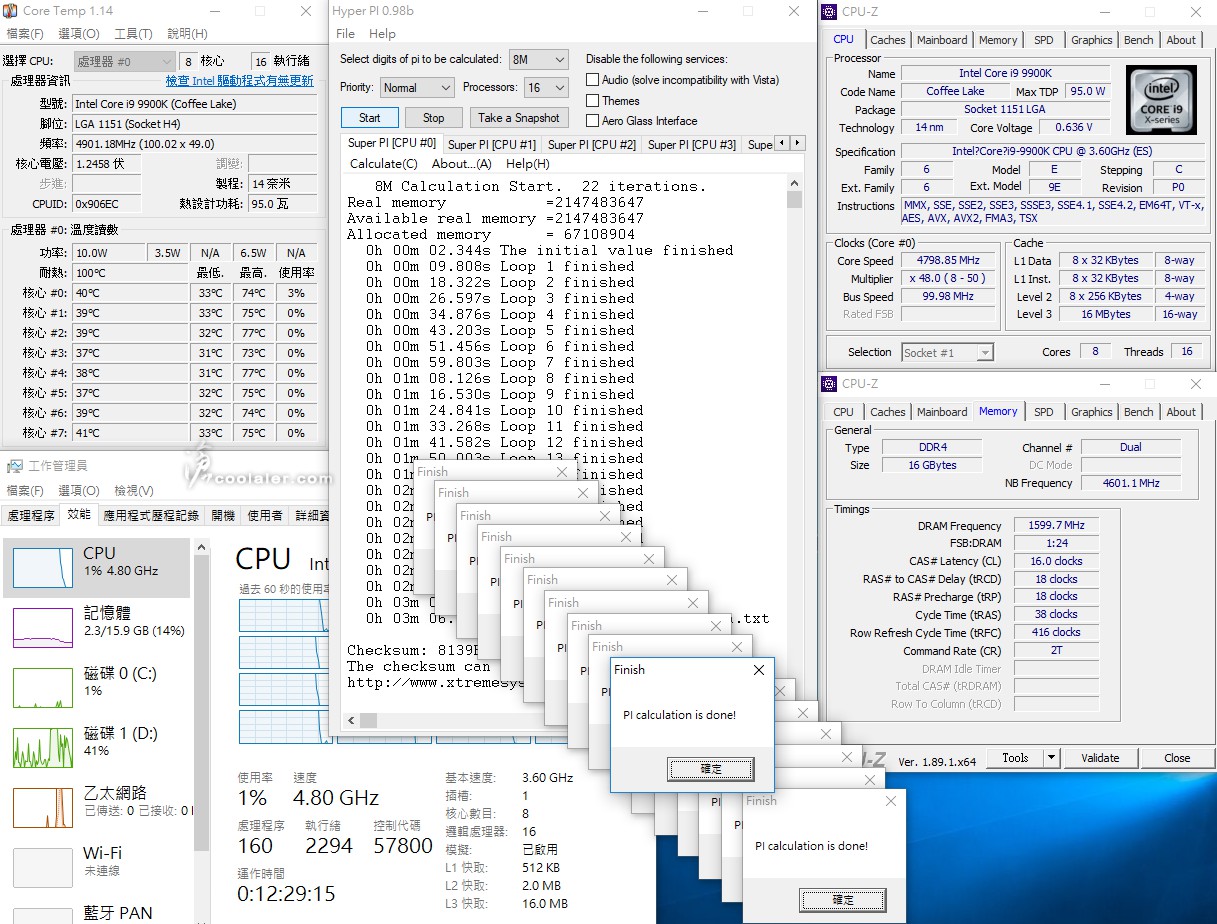Click the DRAM Frequency value in CPU-Z

[1056, 526]
